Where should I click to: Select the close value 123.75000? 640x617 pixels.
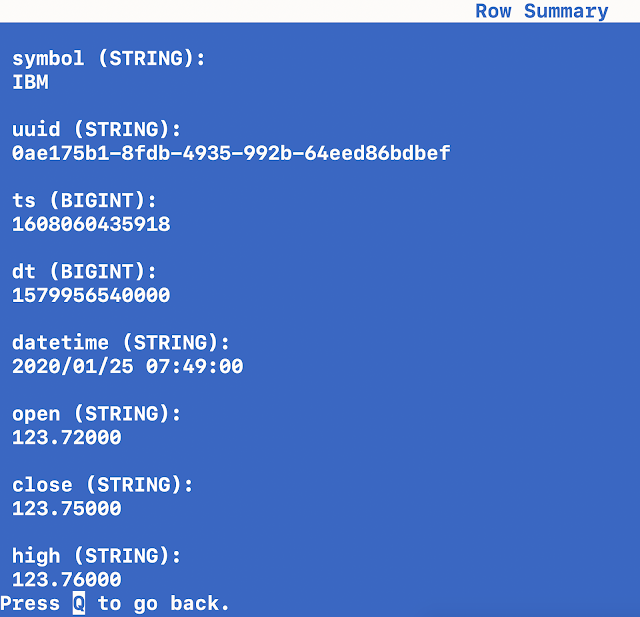(67, 509)
